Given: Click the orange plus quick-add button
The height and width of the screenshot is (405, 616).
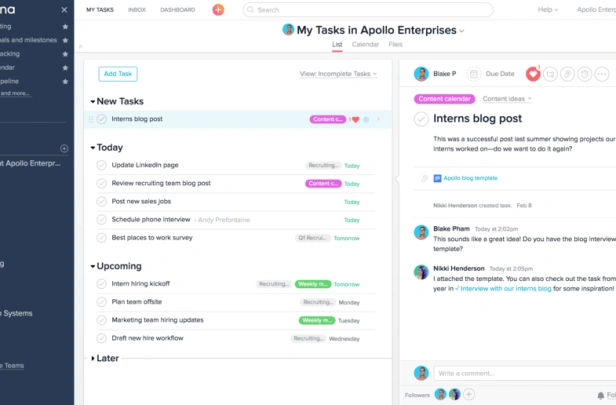Looking at the screenshot, I should (x=219, y=10).
